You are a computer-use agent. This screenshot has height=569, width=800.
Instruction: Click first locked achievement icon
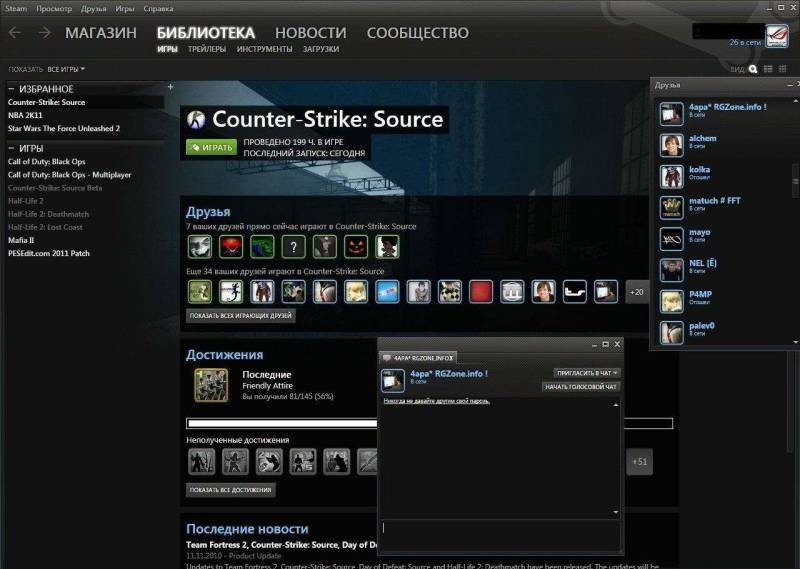tap(202, 462)
